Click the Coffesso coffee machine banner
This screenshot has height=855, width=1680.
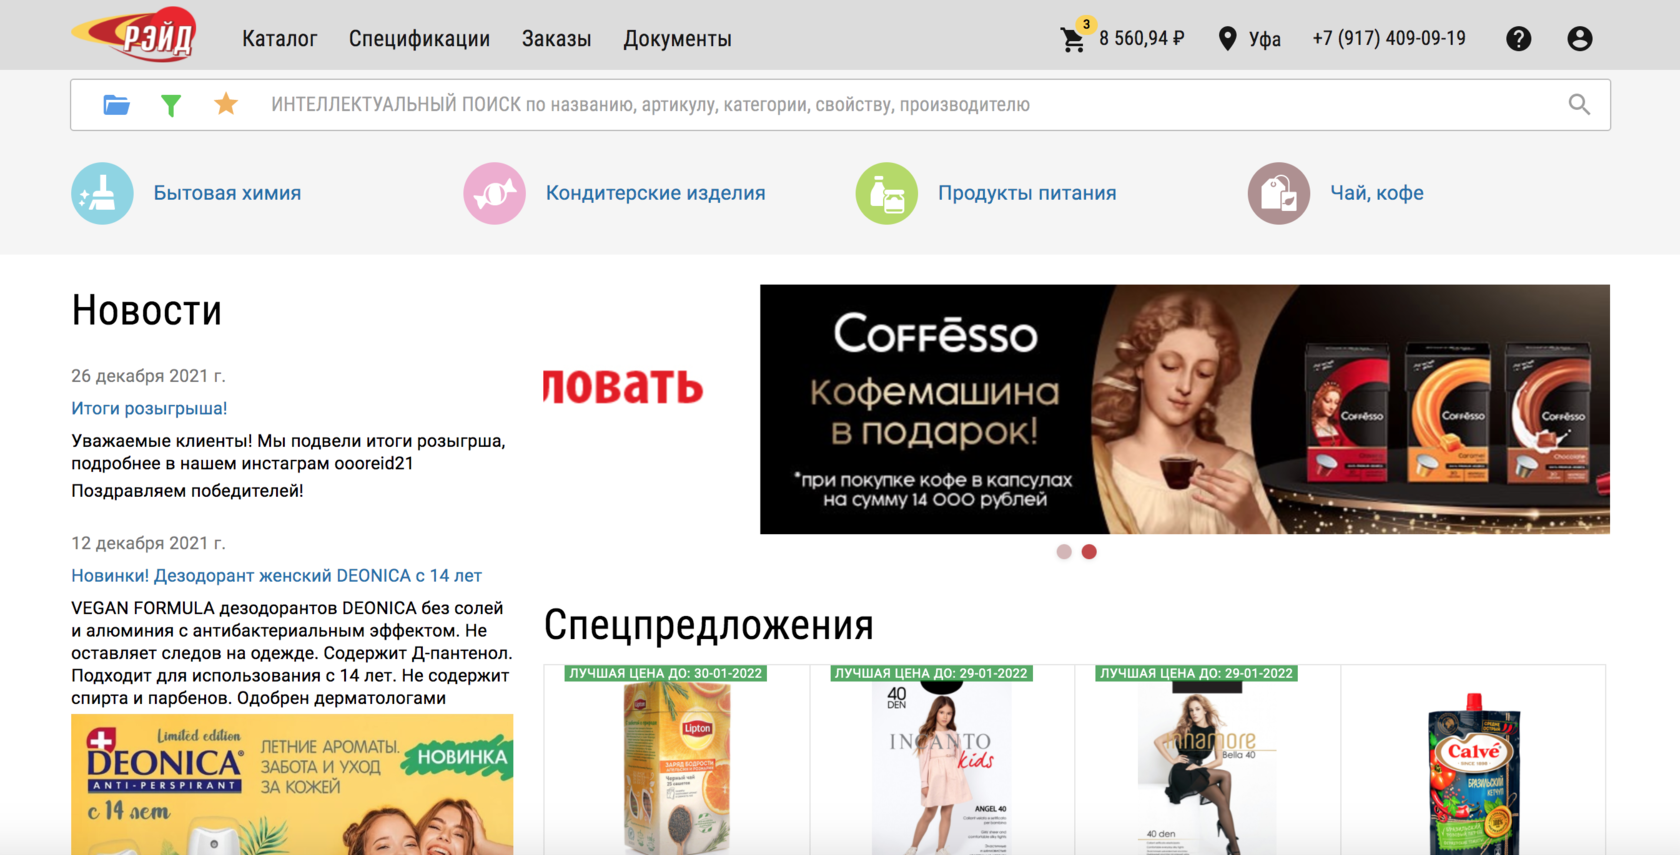pyautogui.click(x=1184, y=409)
